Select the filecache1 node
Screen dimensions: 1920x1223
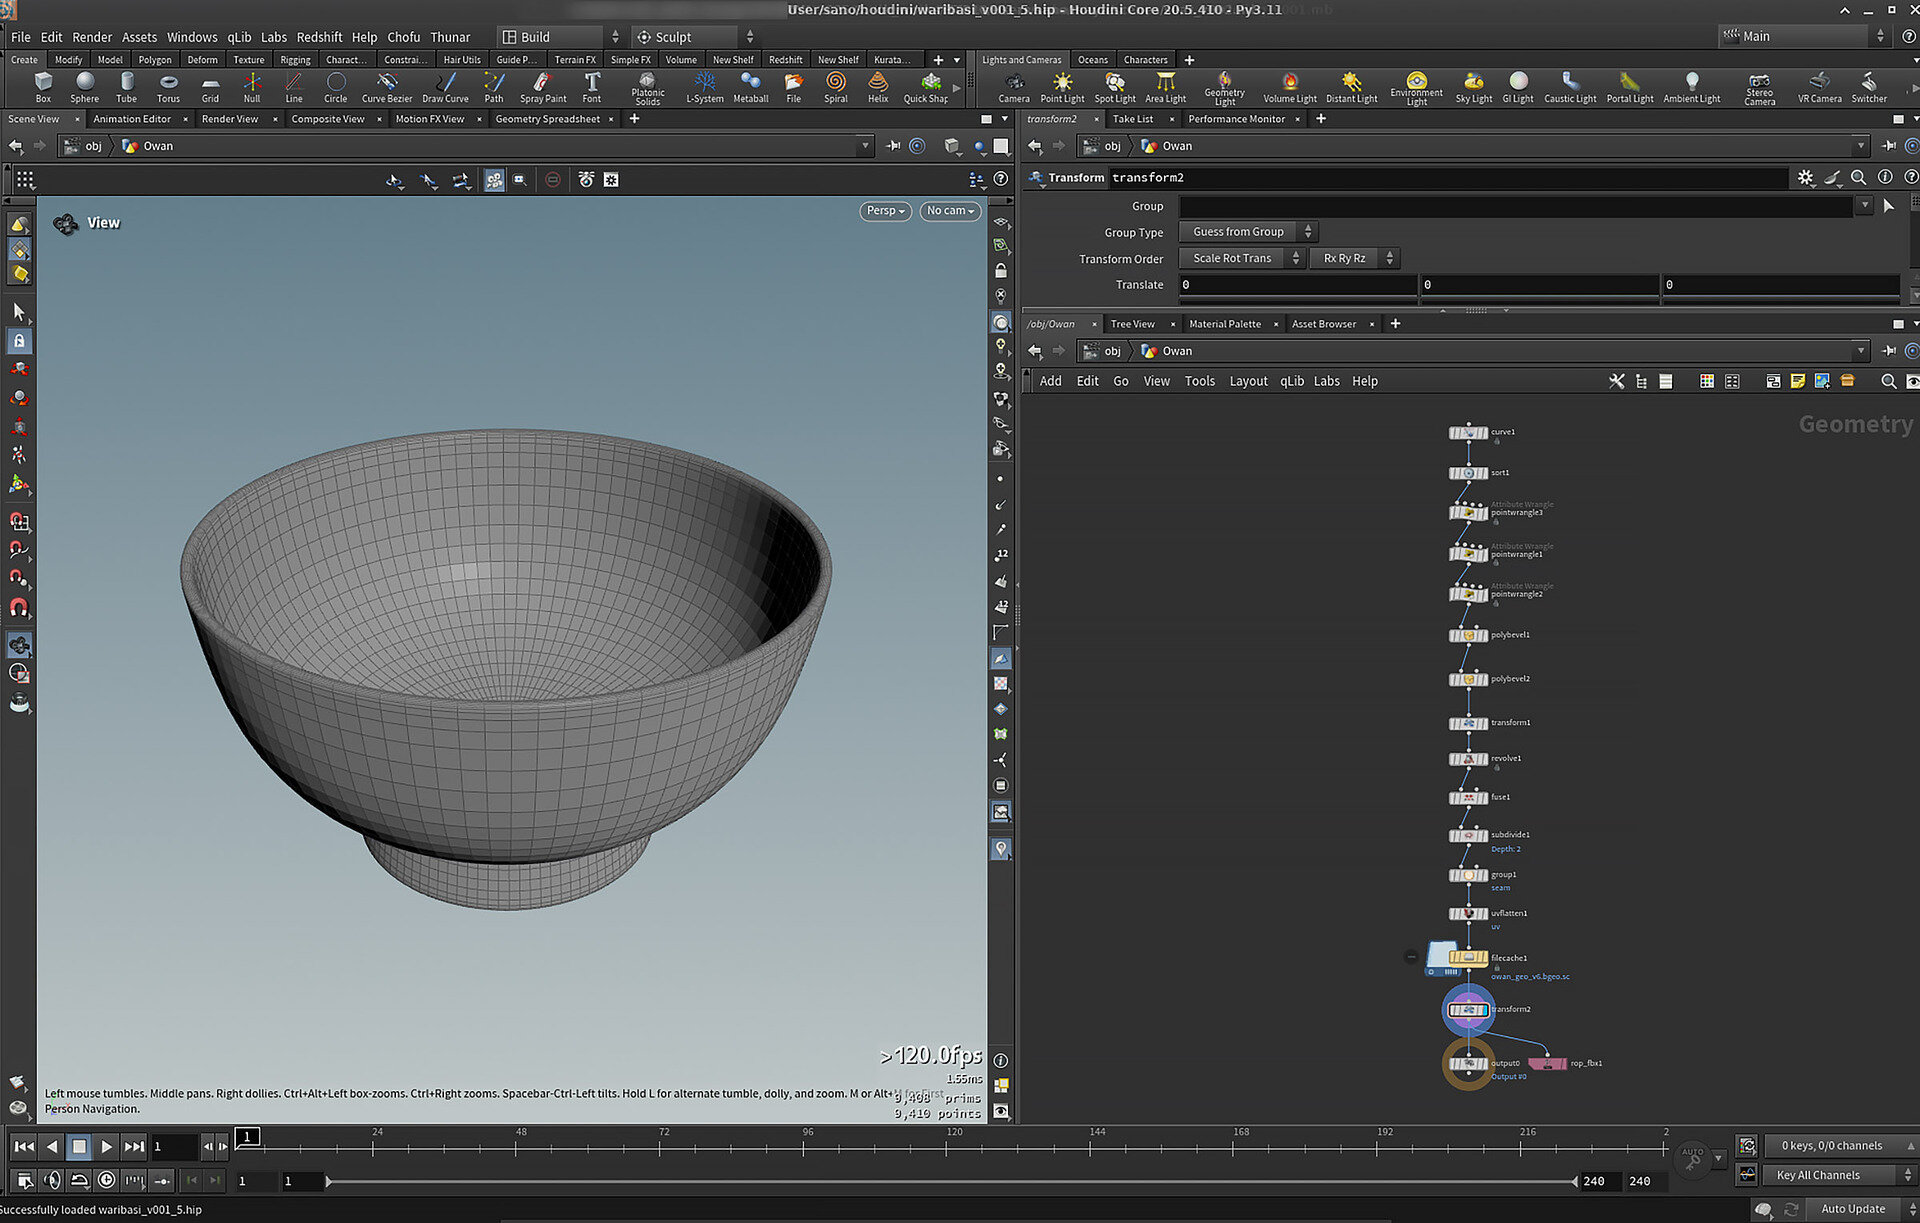(1467, 958)
